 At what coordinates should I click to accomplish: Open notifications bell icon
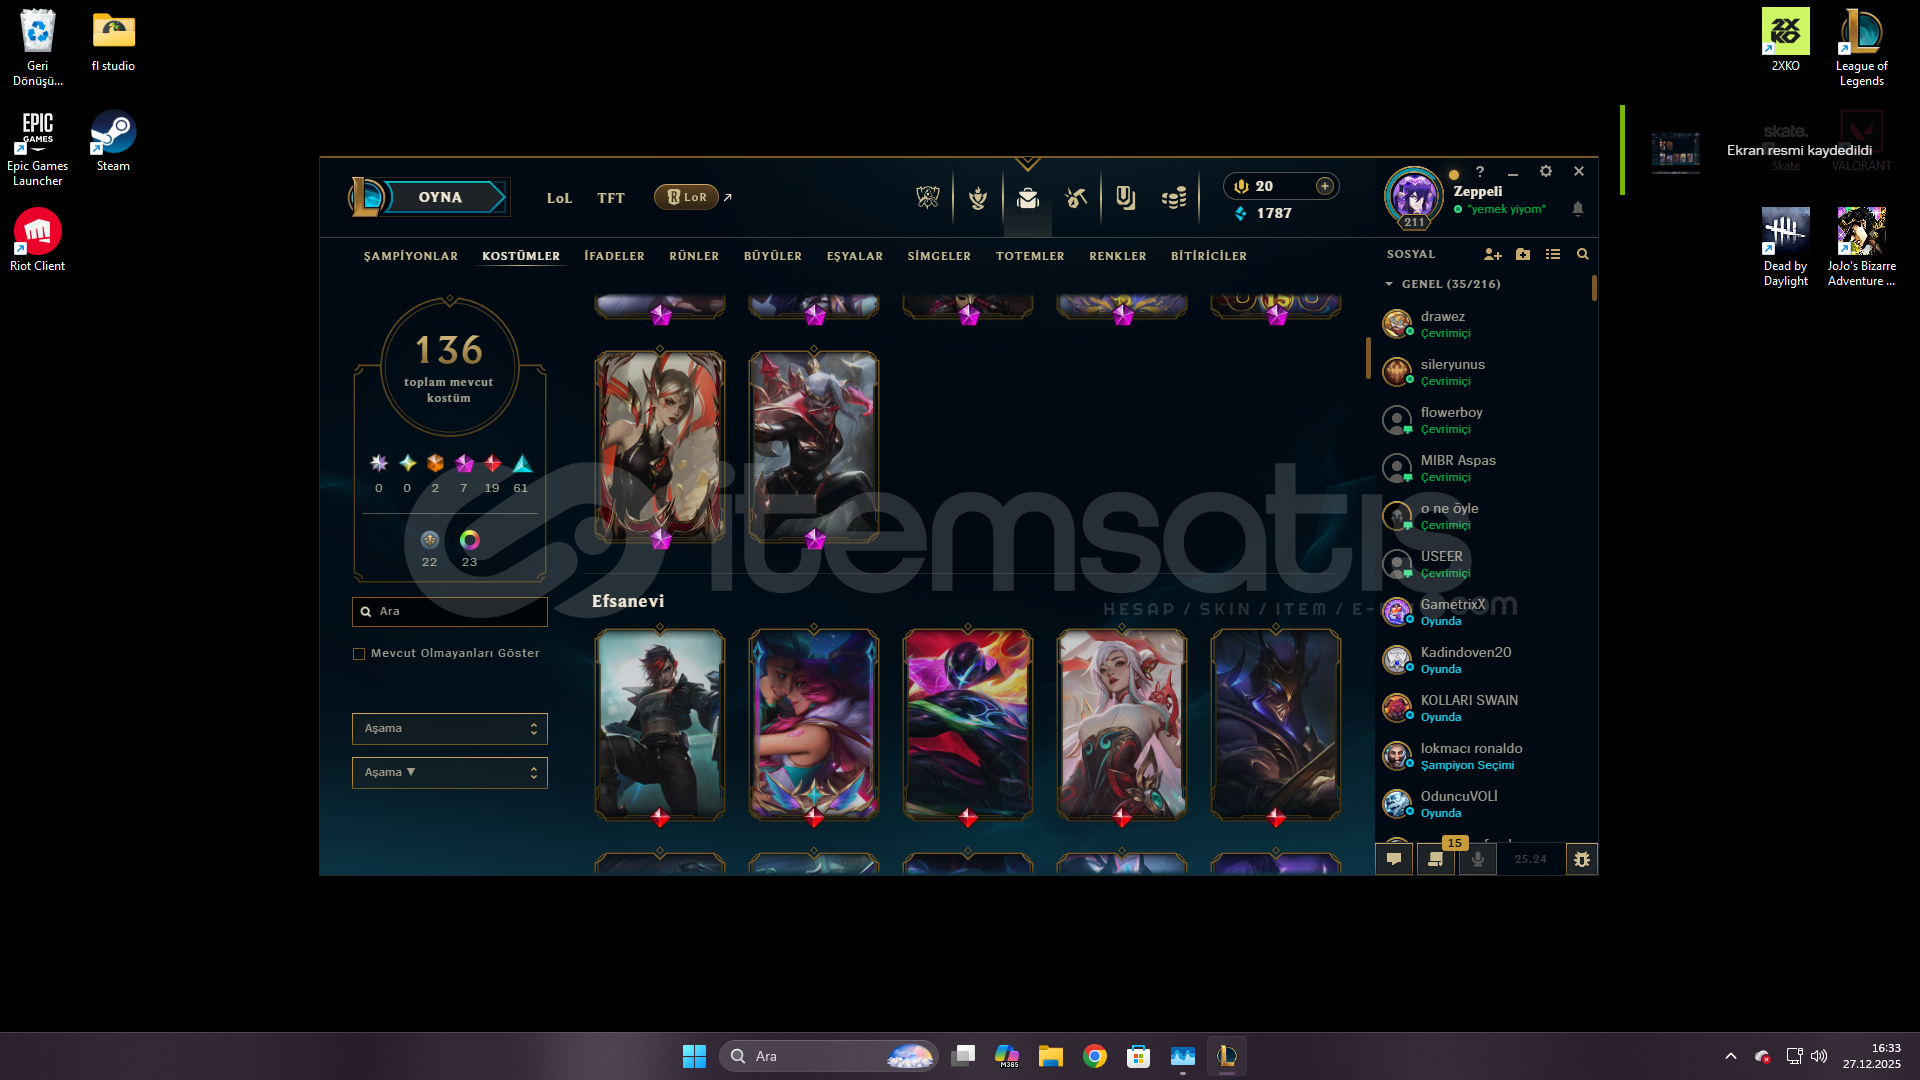tap(1578, 209)
